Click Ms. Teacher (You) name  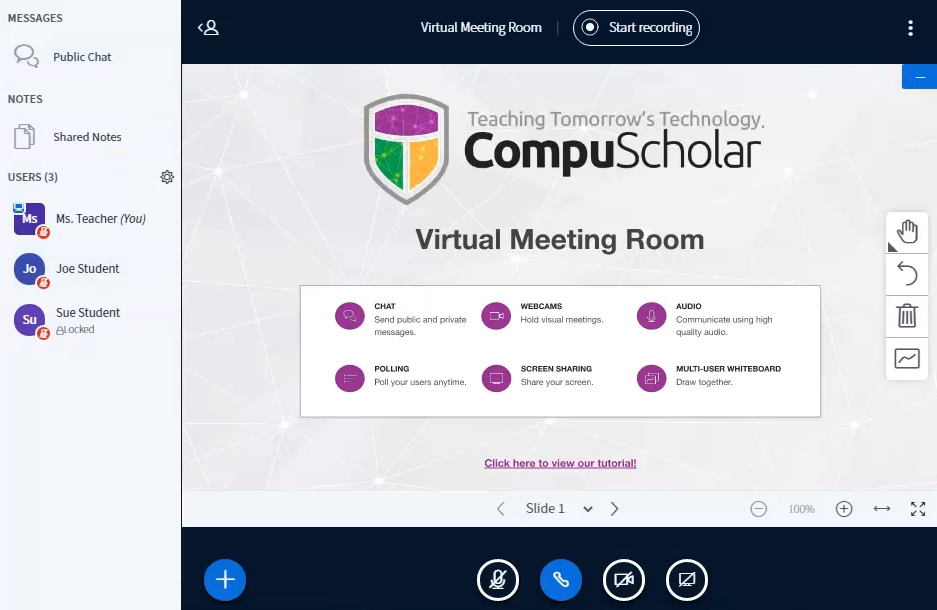[101, 219]
